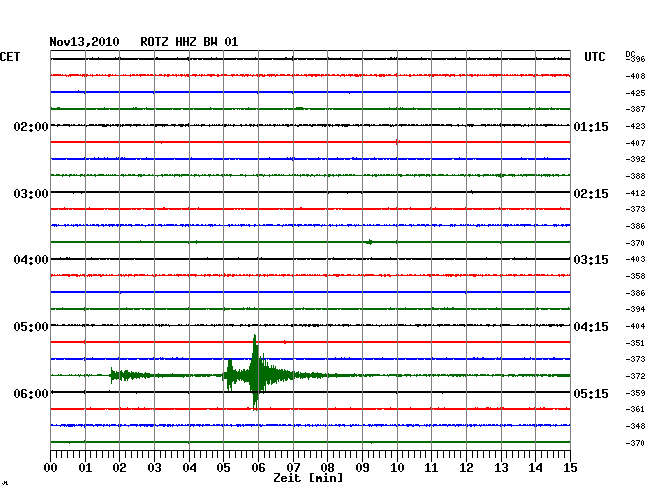650x494 pixels.
Task: Click the DC offset value -394
Action: tap(635, 309)
